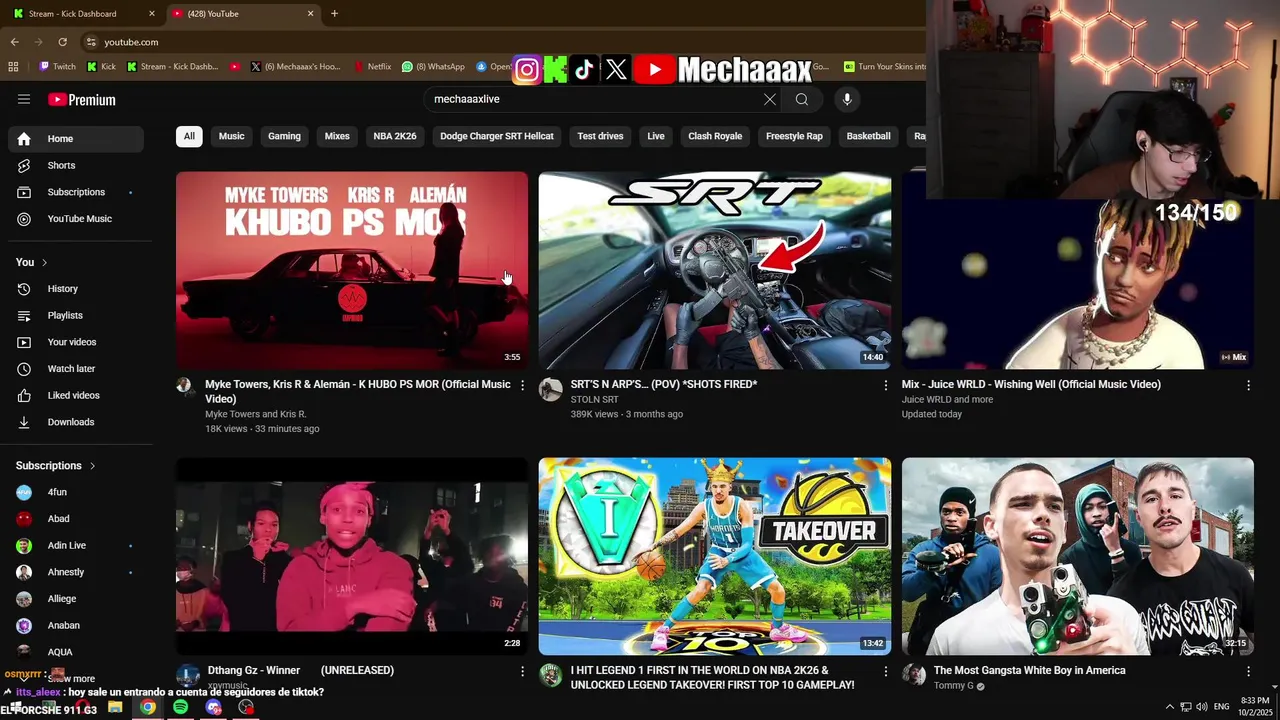Screen dimensions: 1280x720
Task: Select the Clash Royale filter chip
Action: [715, 136]
